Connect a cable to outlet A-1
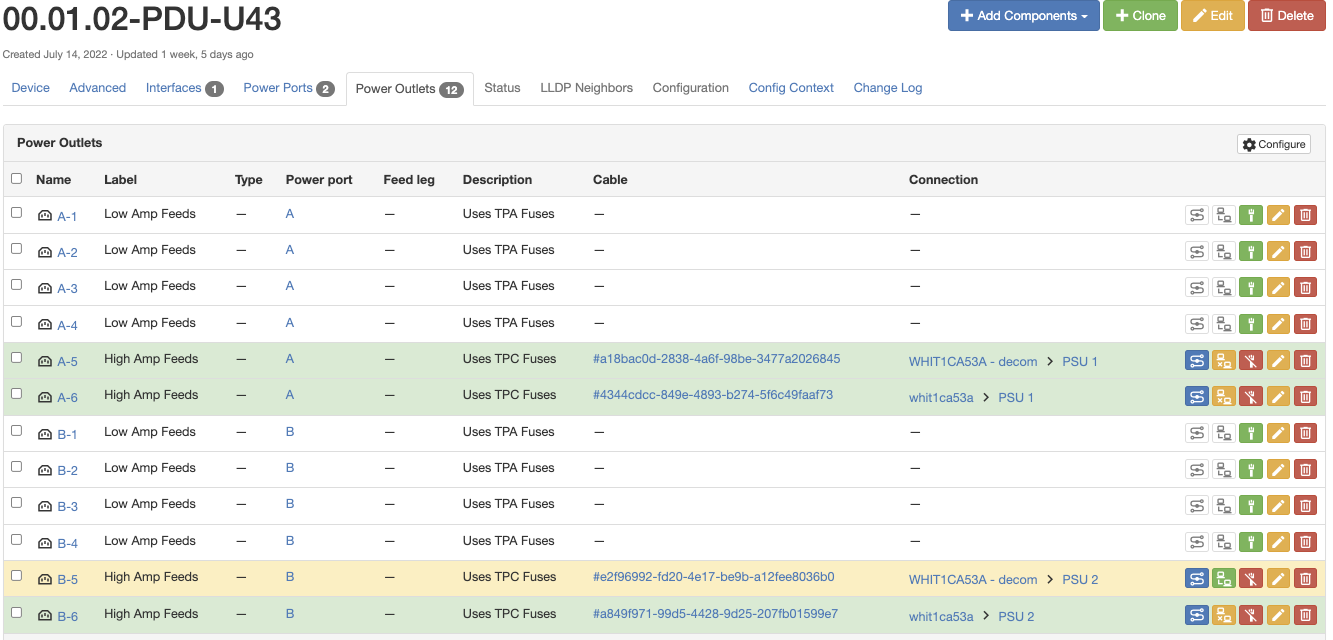Viewport: 1333px width, 640px height. pyautogui.click(x=1251, y=214)
